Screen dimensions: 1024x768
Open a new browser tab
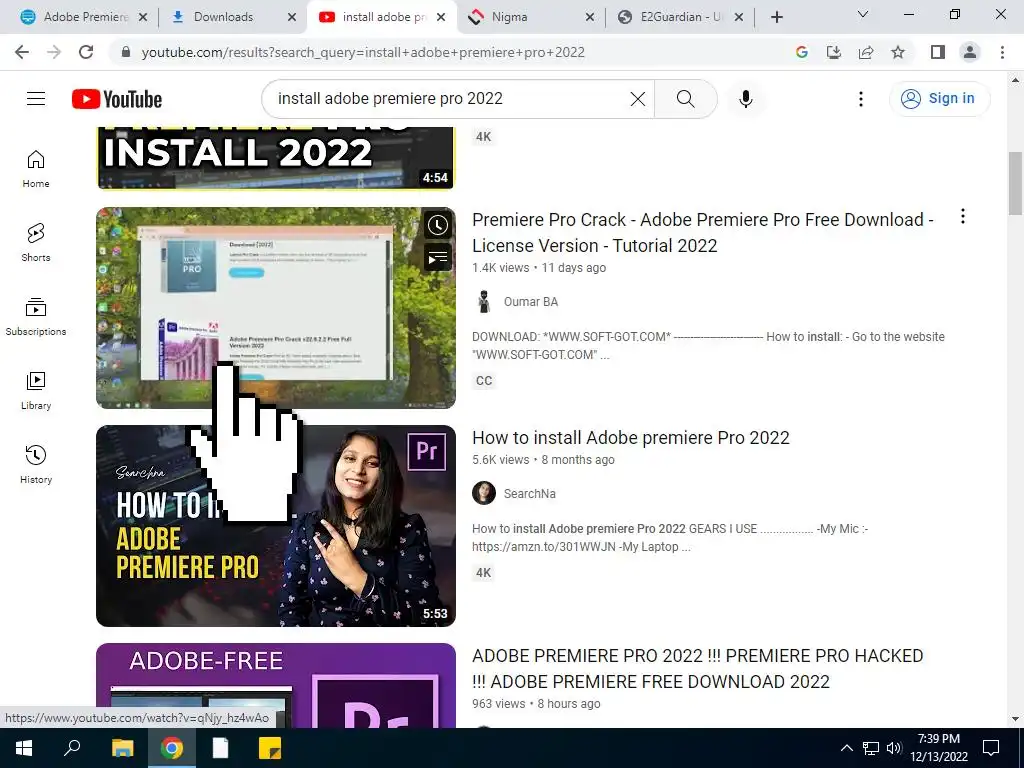(x=776, y=17)
